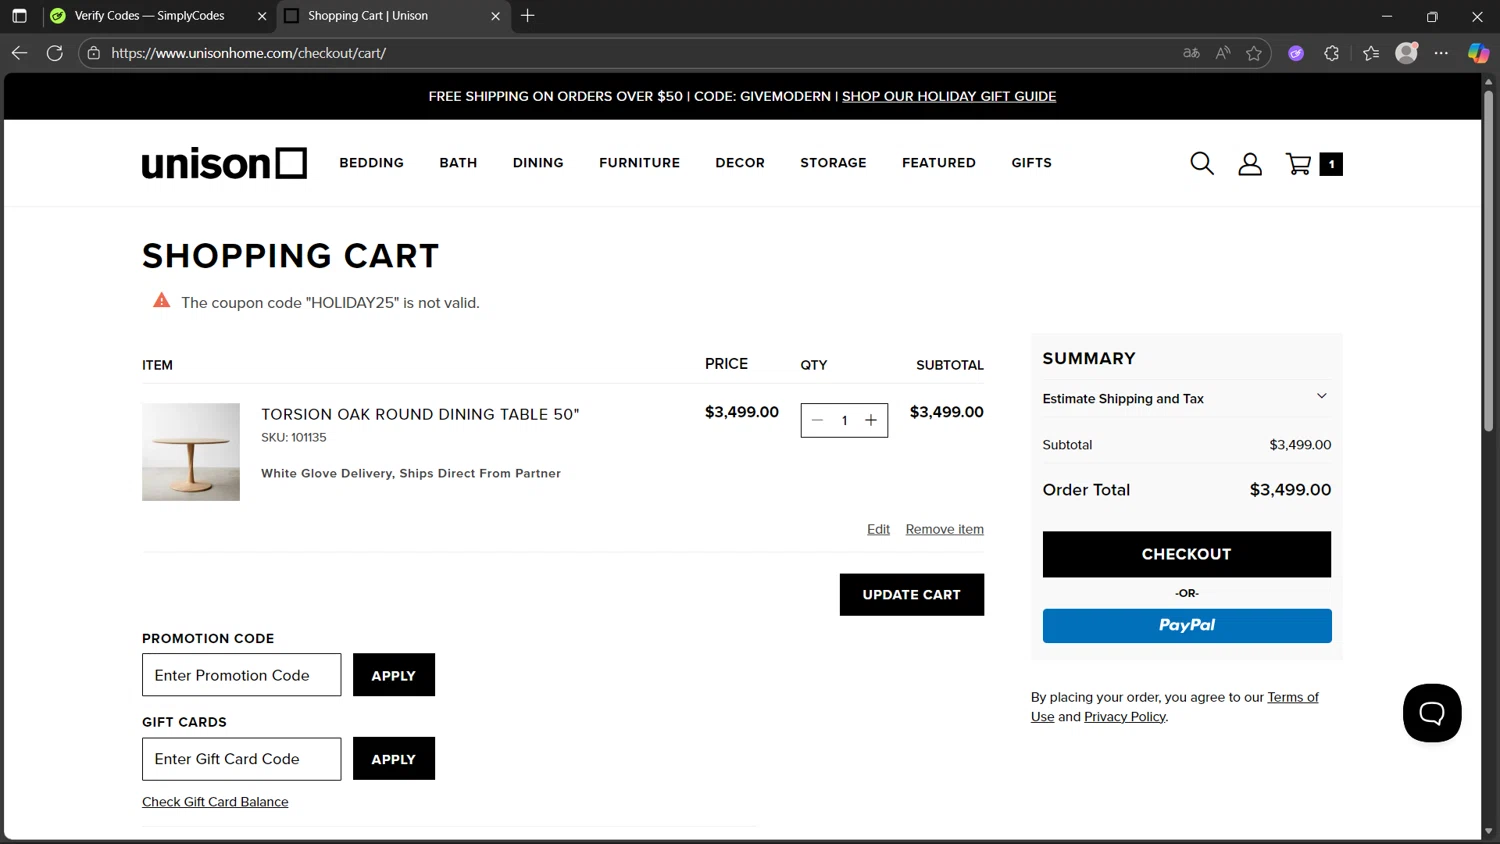Open the Storage menu

(x=833, y=163)
